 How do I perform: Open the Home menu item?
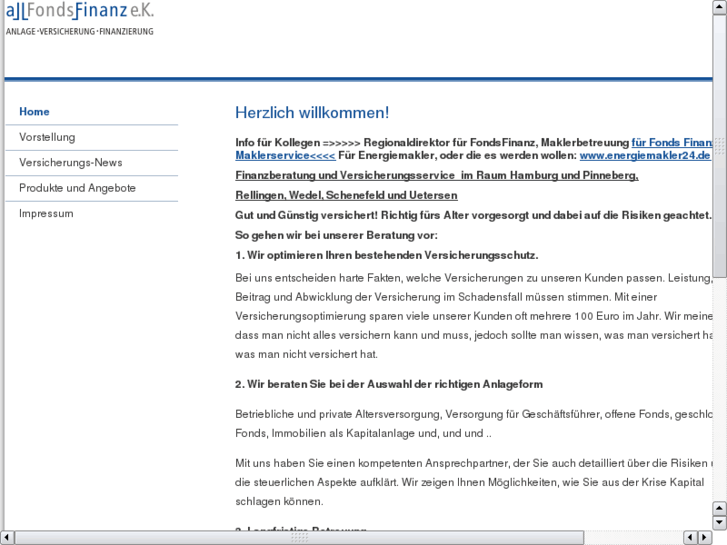34,112
